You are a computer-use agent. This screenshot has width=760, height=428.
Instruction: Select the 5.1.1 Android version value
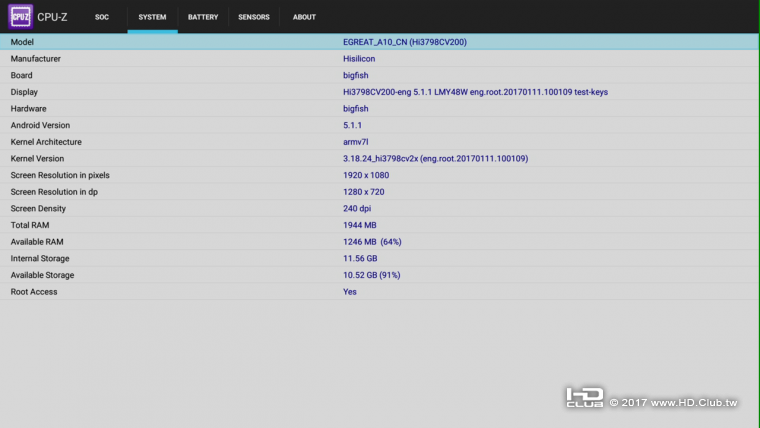352,125
